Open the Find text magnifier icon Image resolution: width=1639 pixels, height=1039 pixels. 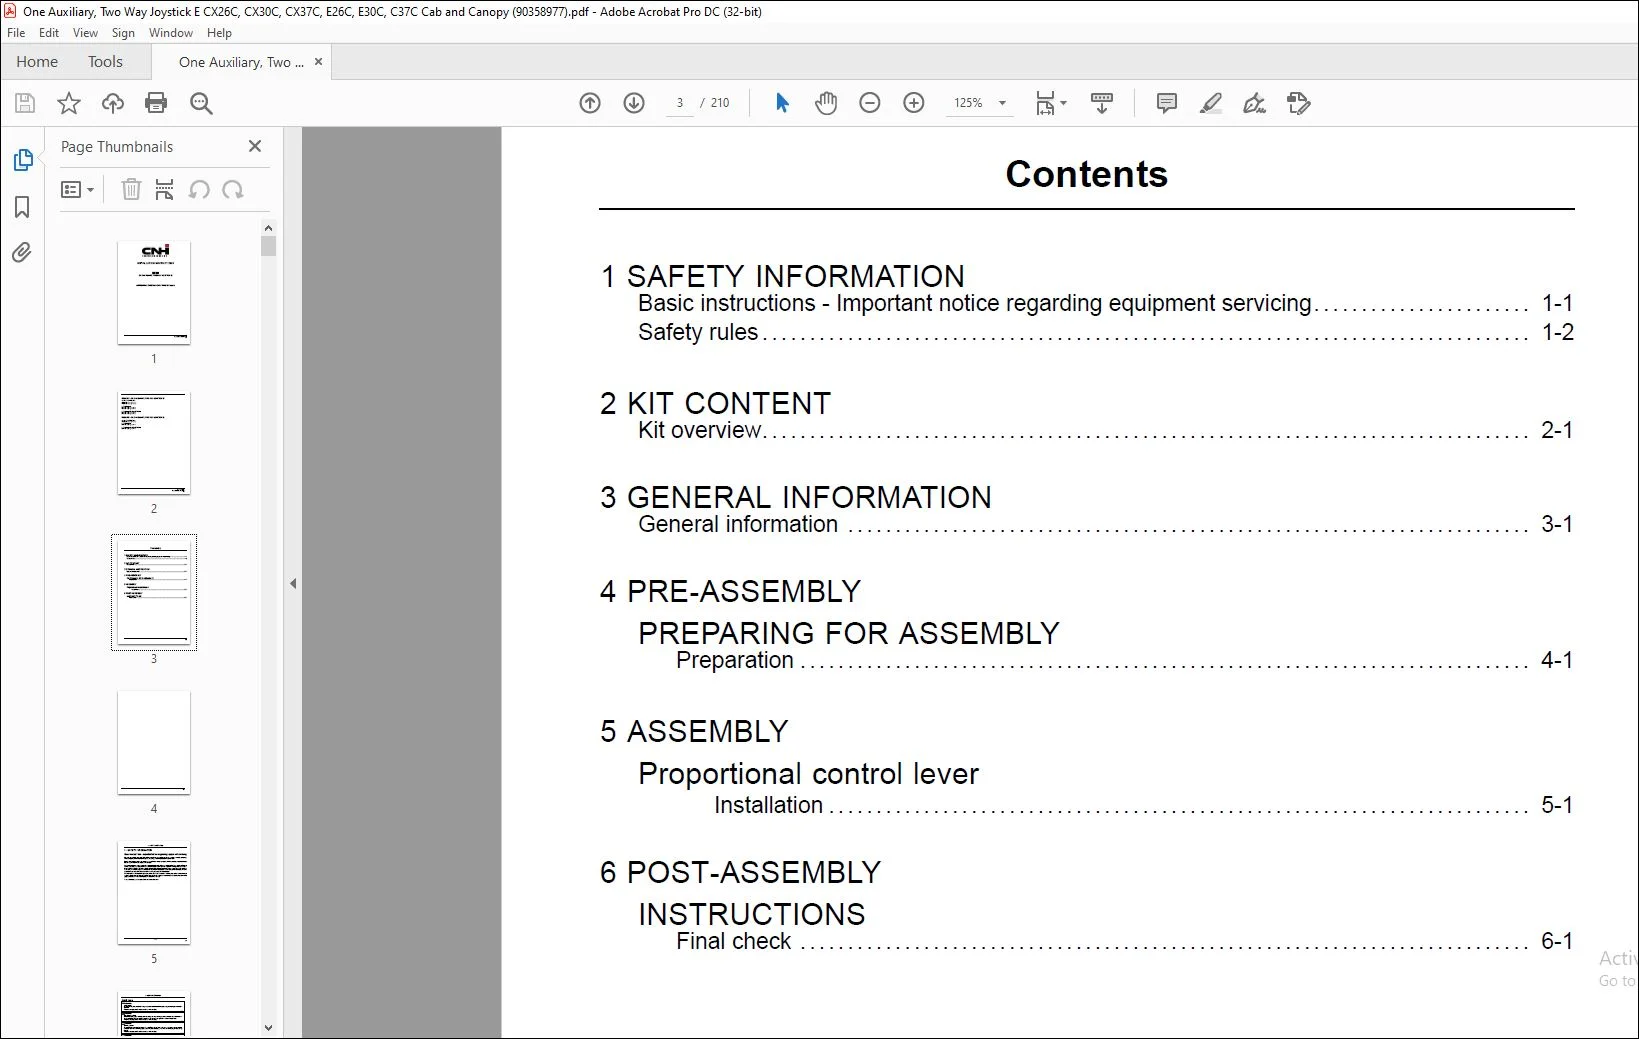tap(201, 103)
